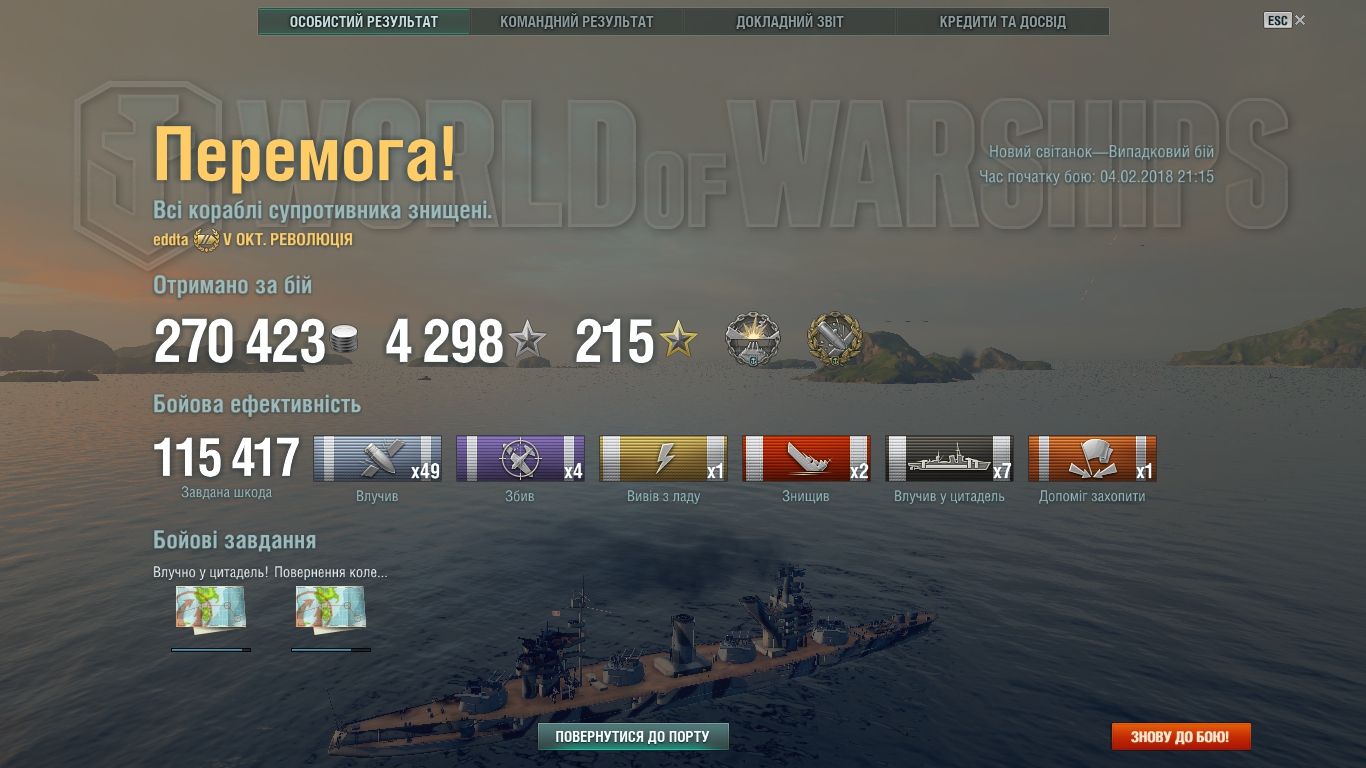This screenshot has width=1366, height=768.
Task: Click the grey experience star icon
Action: (x=527, y=341)
